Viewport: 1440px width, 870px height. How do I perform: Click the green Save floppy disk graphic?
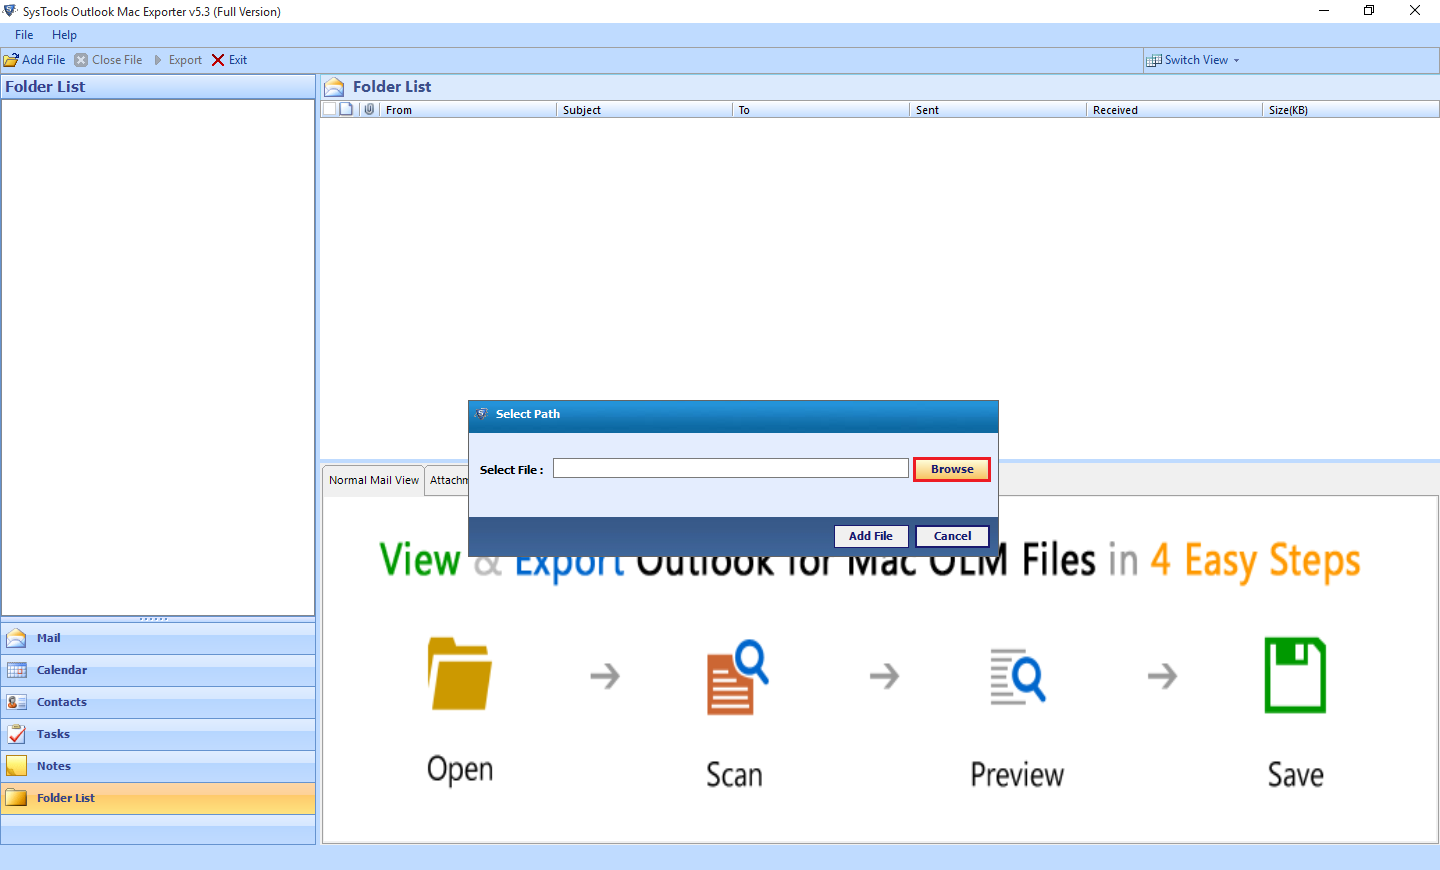click(1295, 675)
